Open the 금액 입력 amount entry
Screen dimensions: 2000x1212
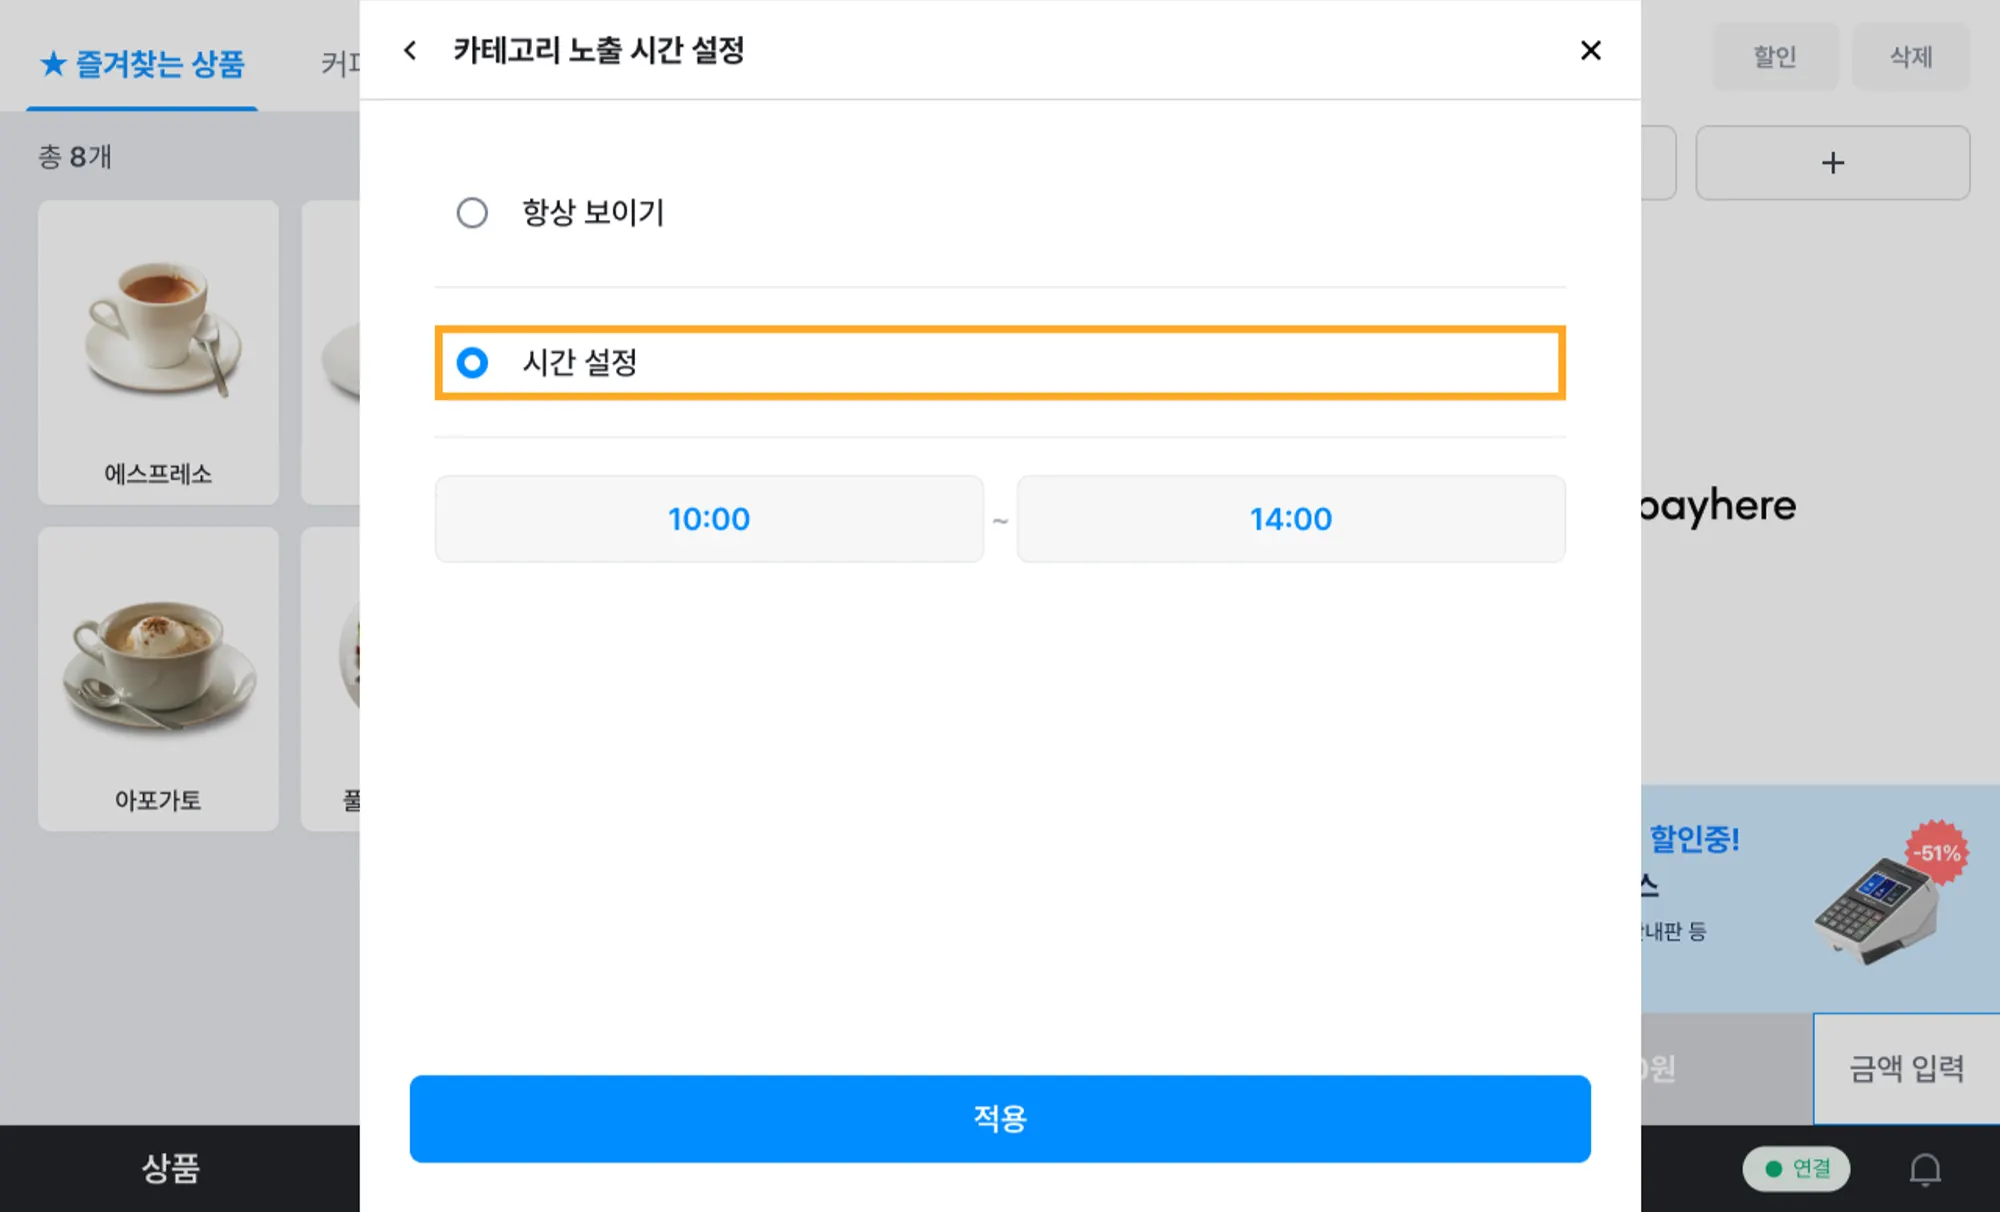coord(1906,1069)
